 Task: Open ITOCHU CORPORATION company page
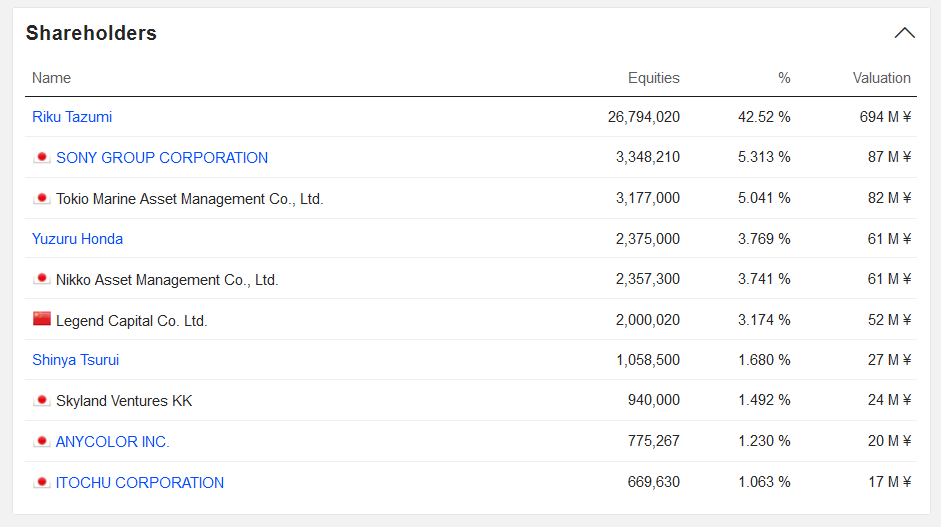[x=140, y=483]
